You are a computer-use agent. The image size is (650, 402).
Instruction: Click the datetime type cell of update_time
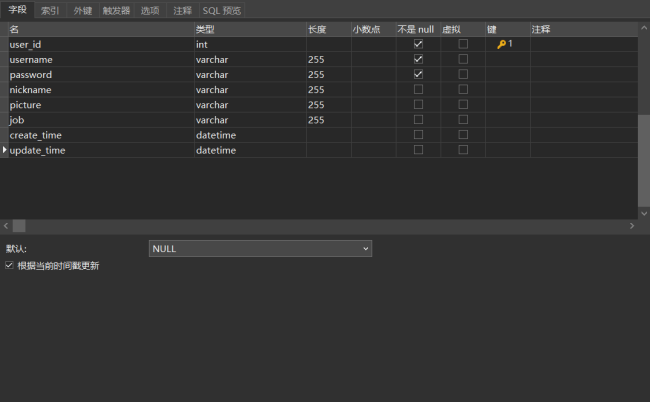click(250, 150)
